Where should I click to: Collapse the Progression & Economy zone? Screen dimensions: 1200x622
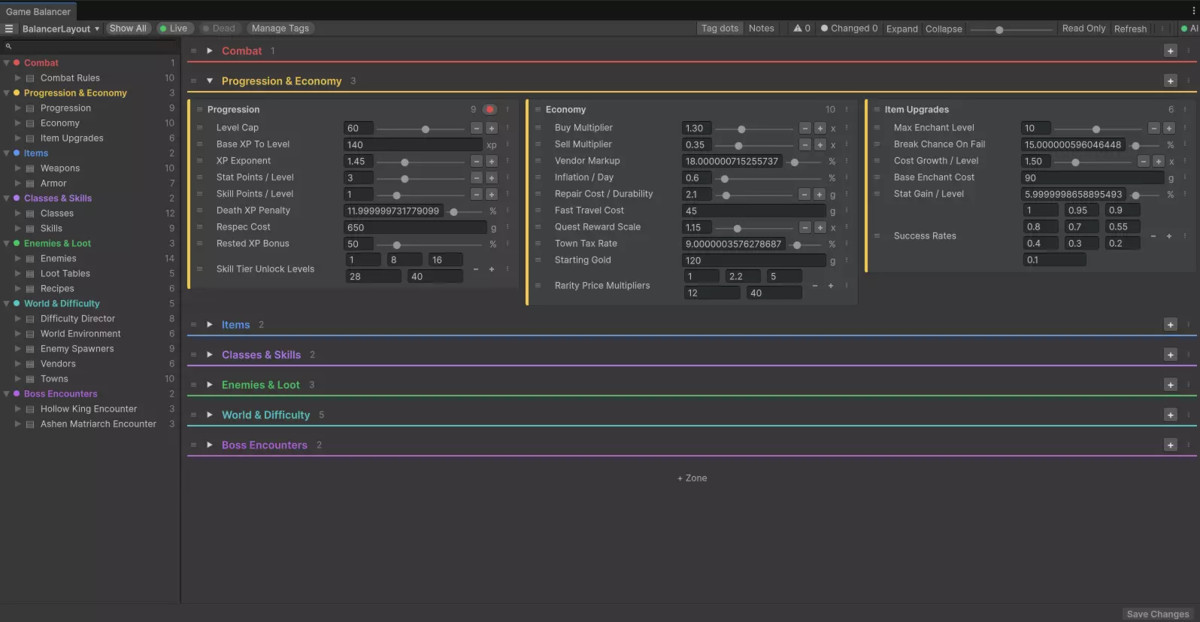[x=210, y=81]
